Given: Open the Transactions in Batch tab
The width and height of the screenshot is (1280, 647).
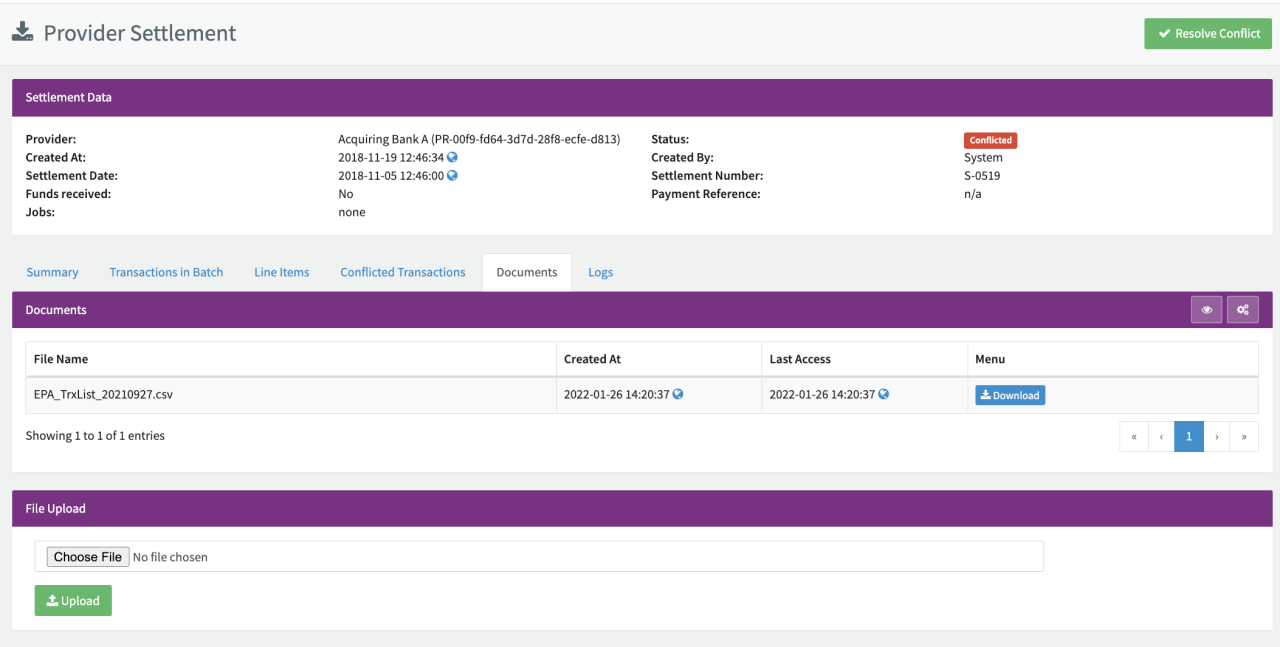Looking at the screenshot, I should (166, 272).
